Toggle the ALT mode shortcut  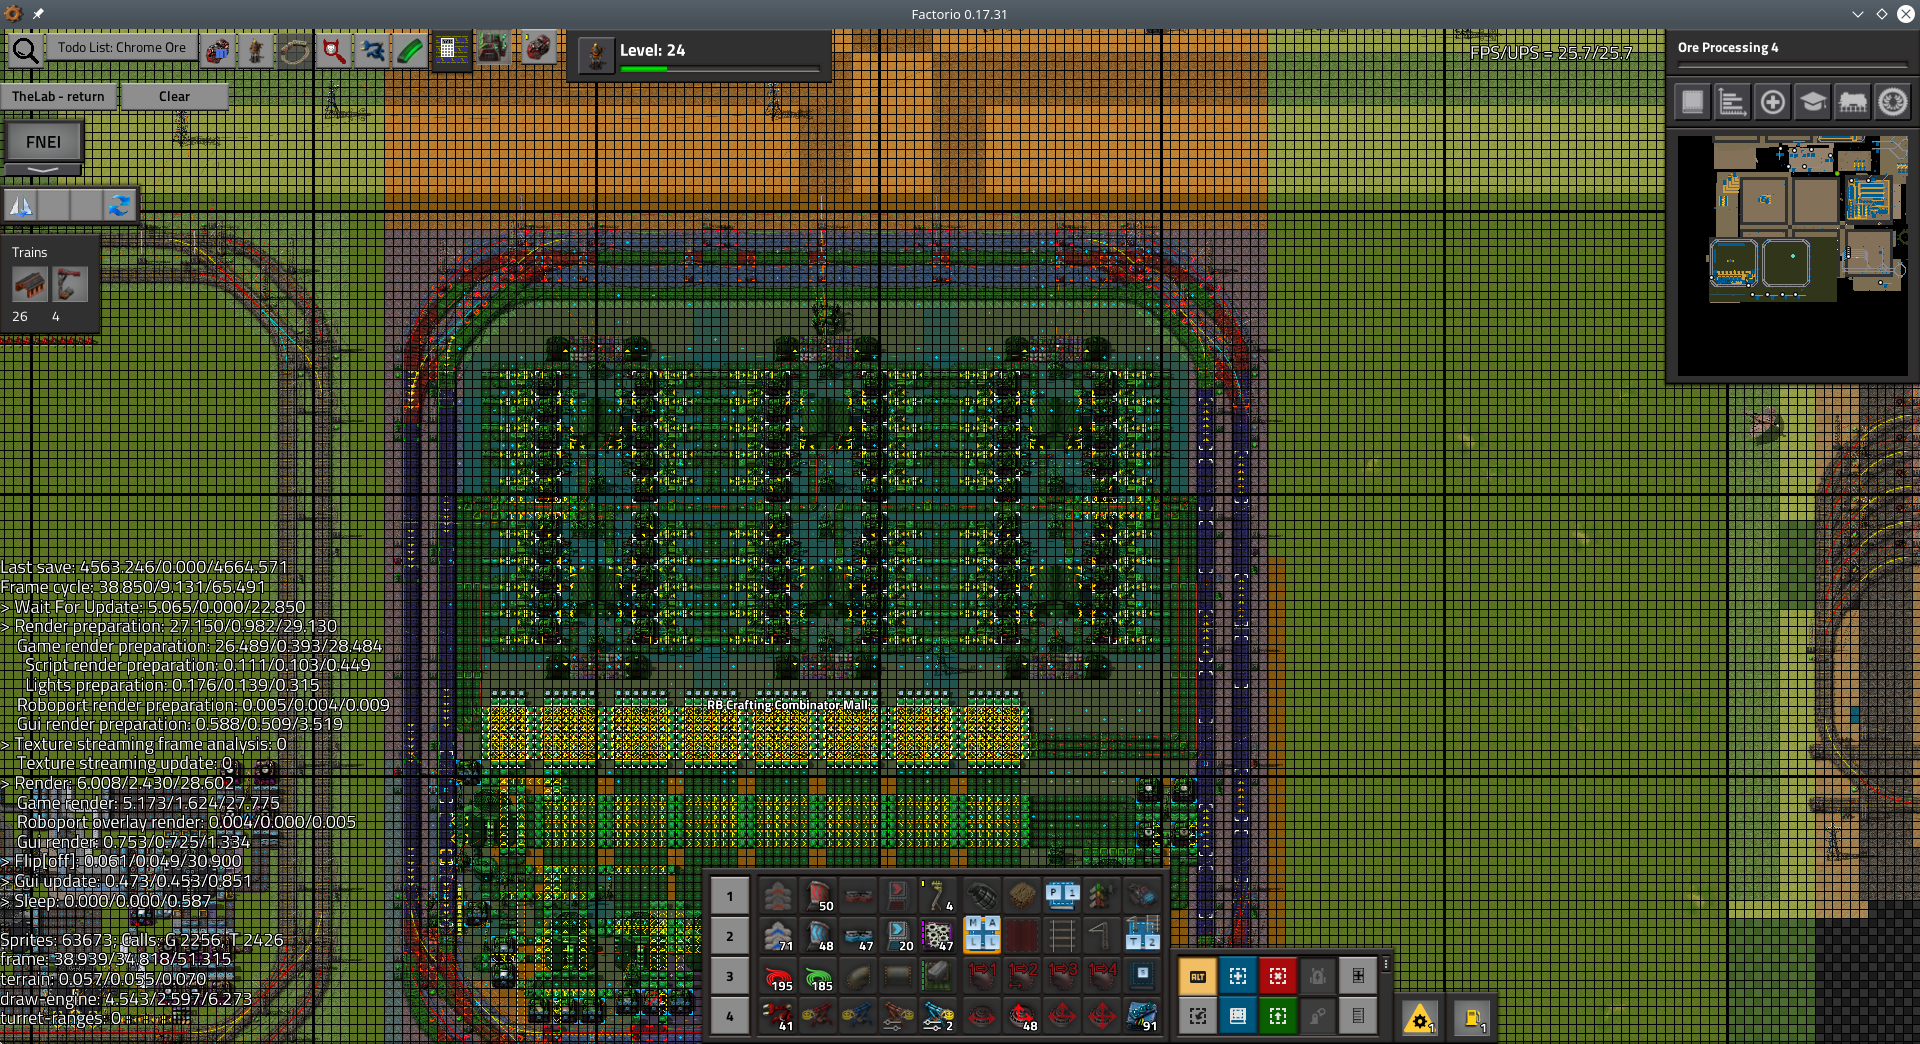1198,976
